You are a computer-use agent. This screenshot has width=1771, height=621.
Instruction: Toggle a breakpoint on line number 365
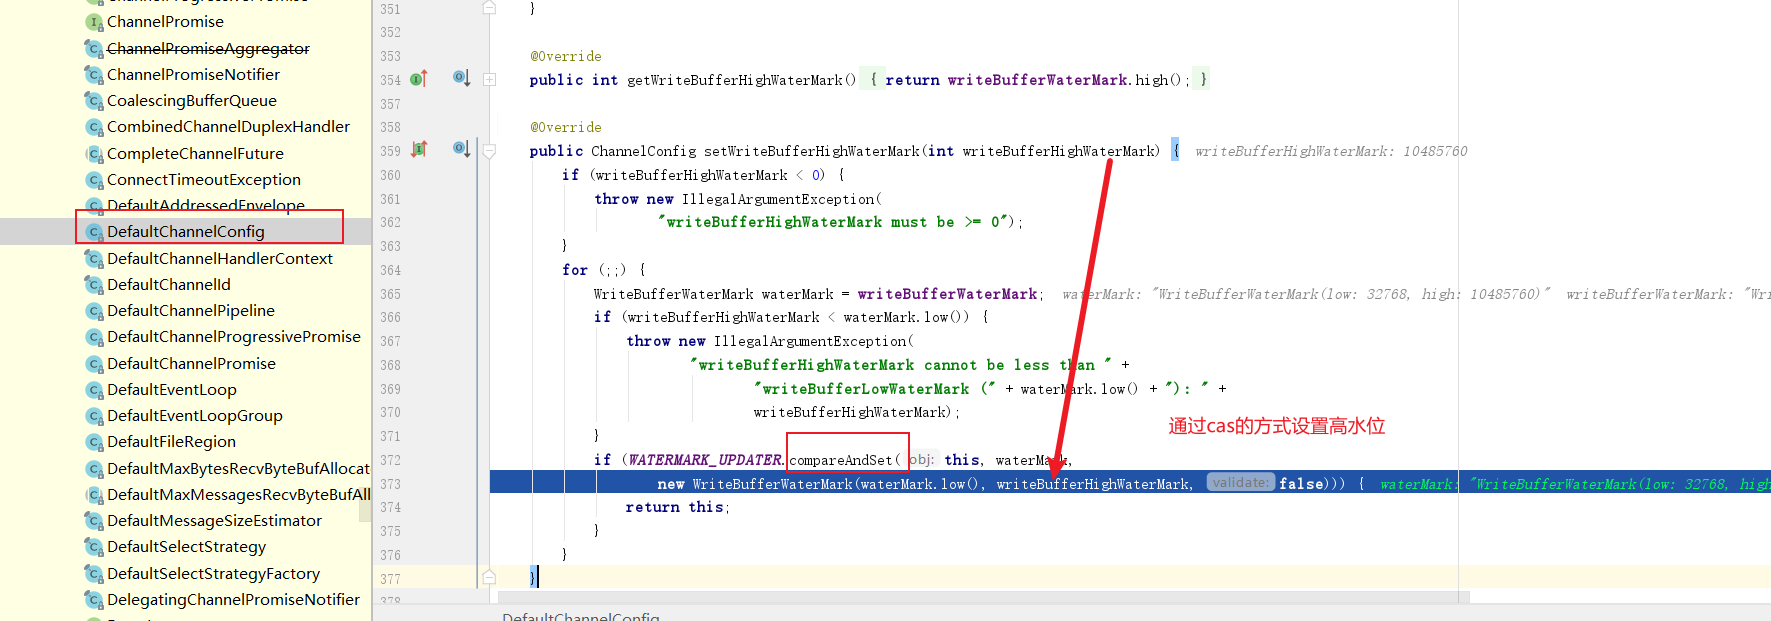point(390,294)
